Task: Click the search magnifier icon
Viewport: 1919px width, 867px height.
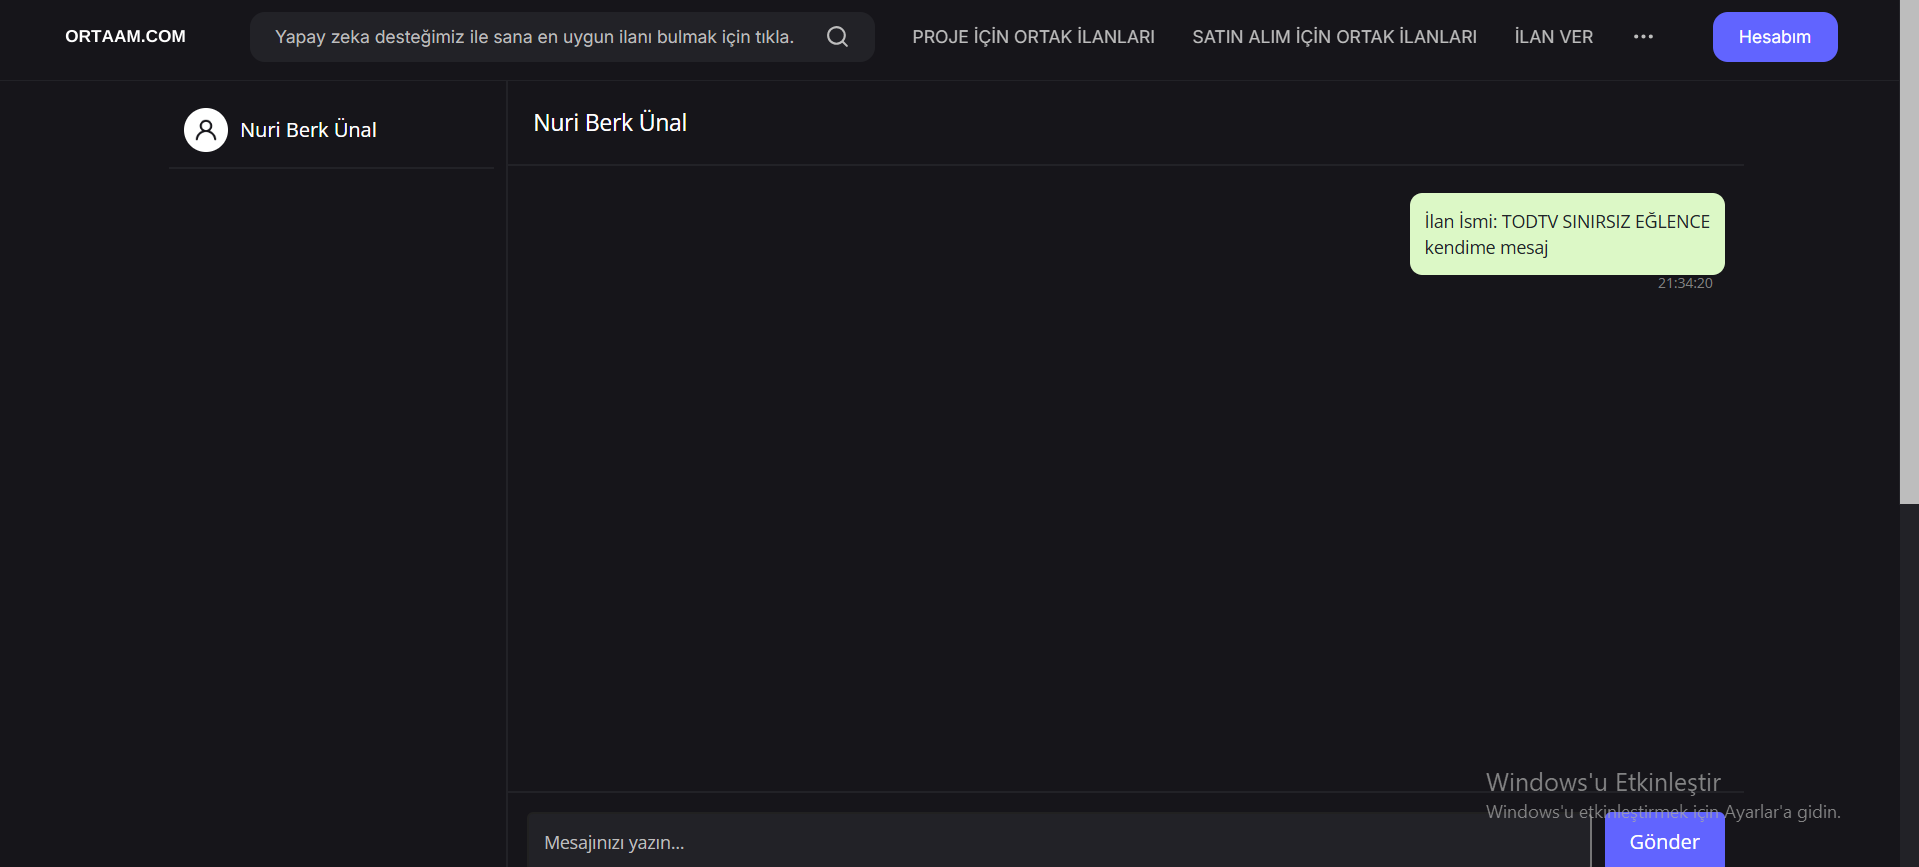Action: click(x=837, y=37)
